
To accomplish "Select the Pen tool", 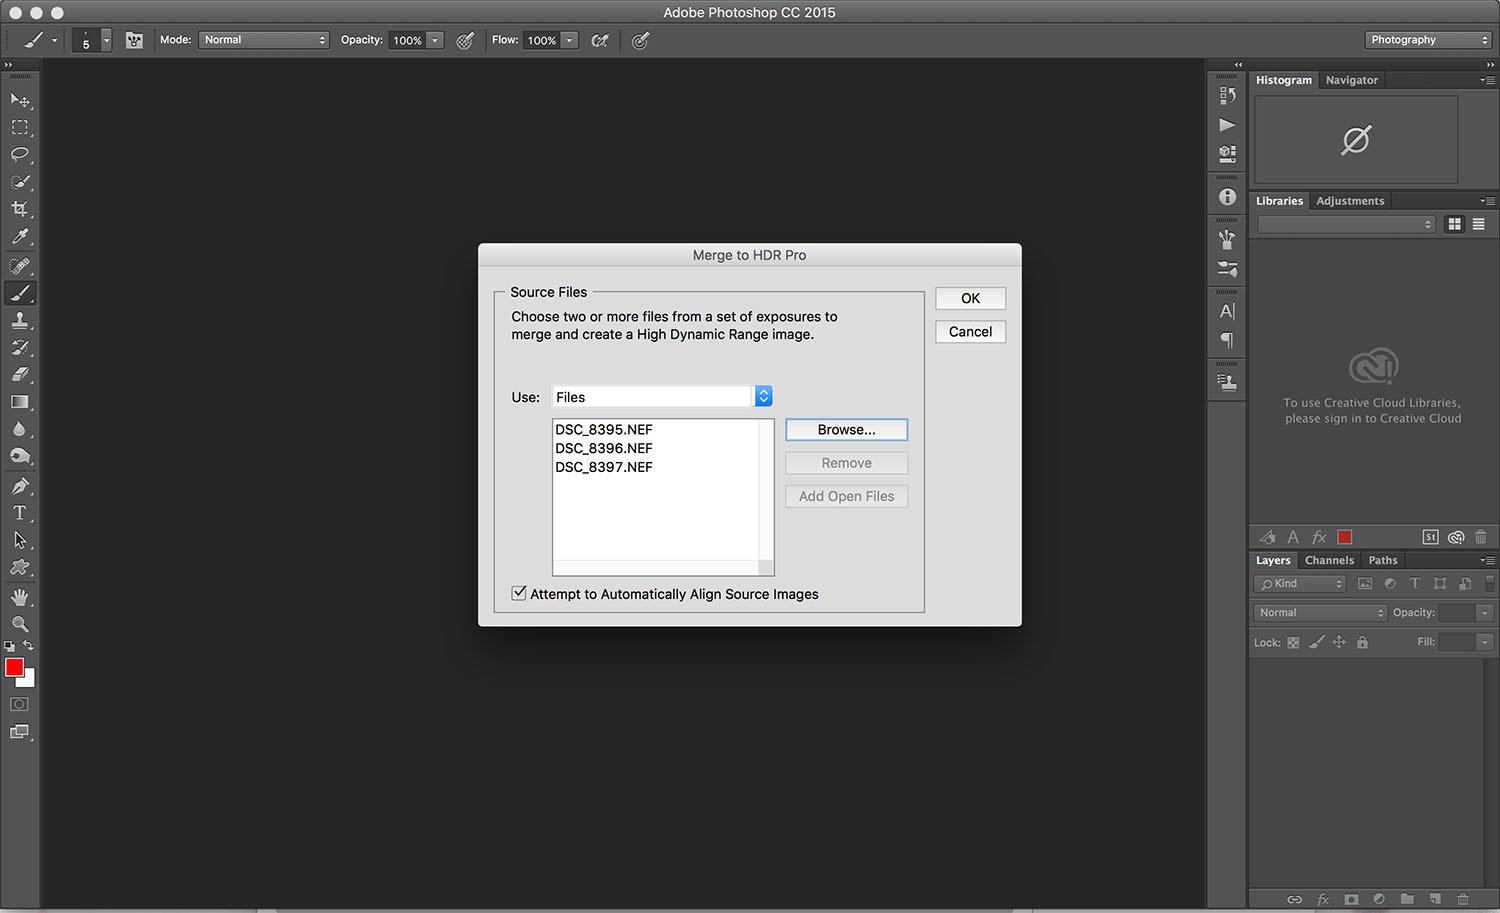I will (20, 486).
